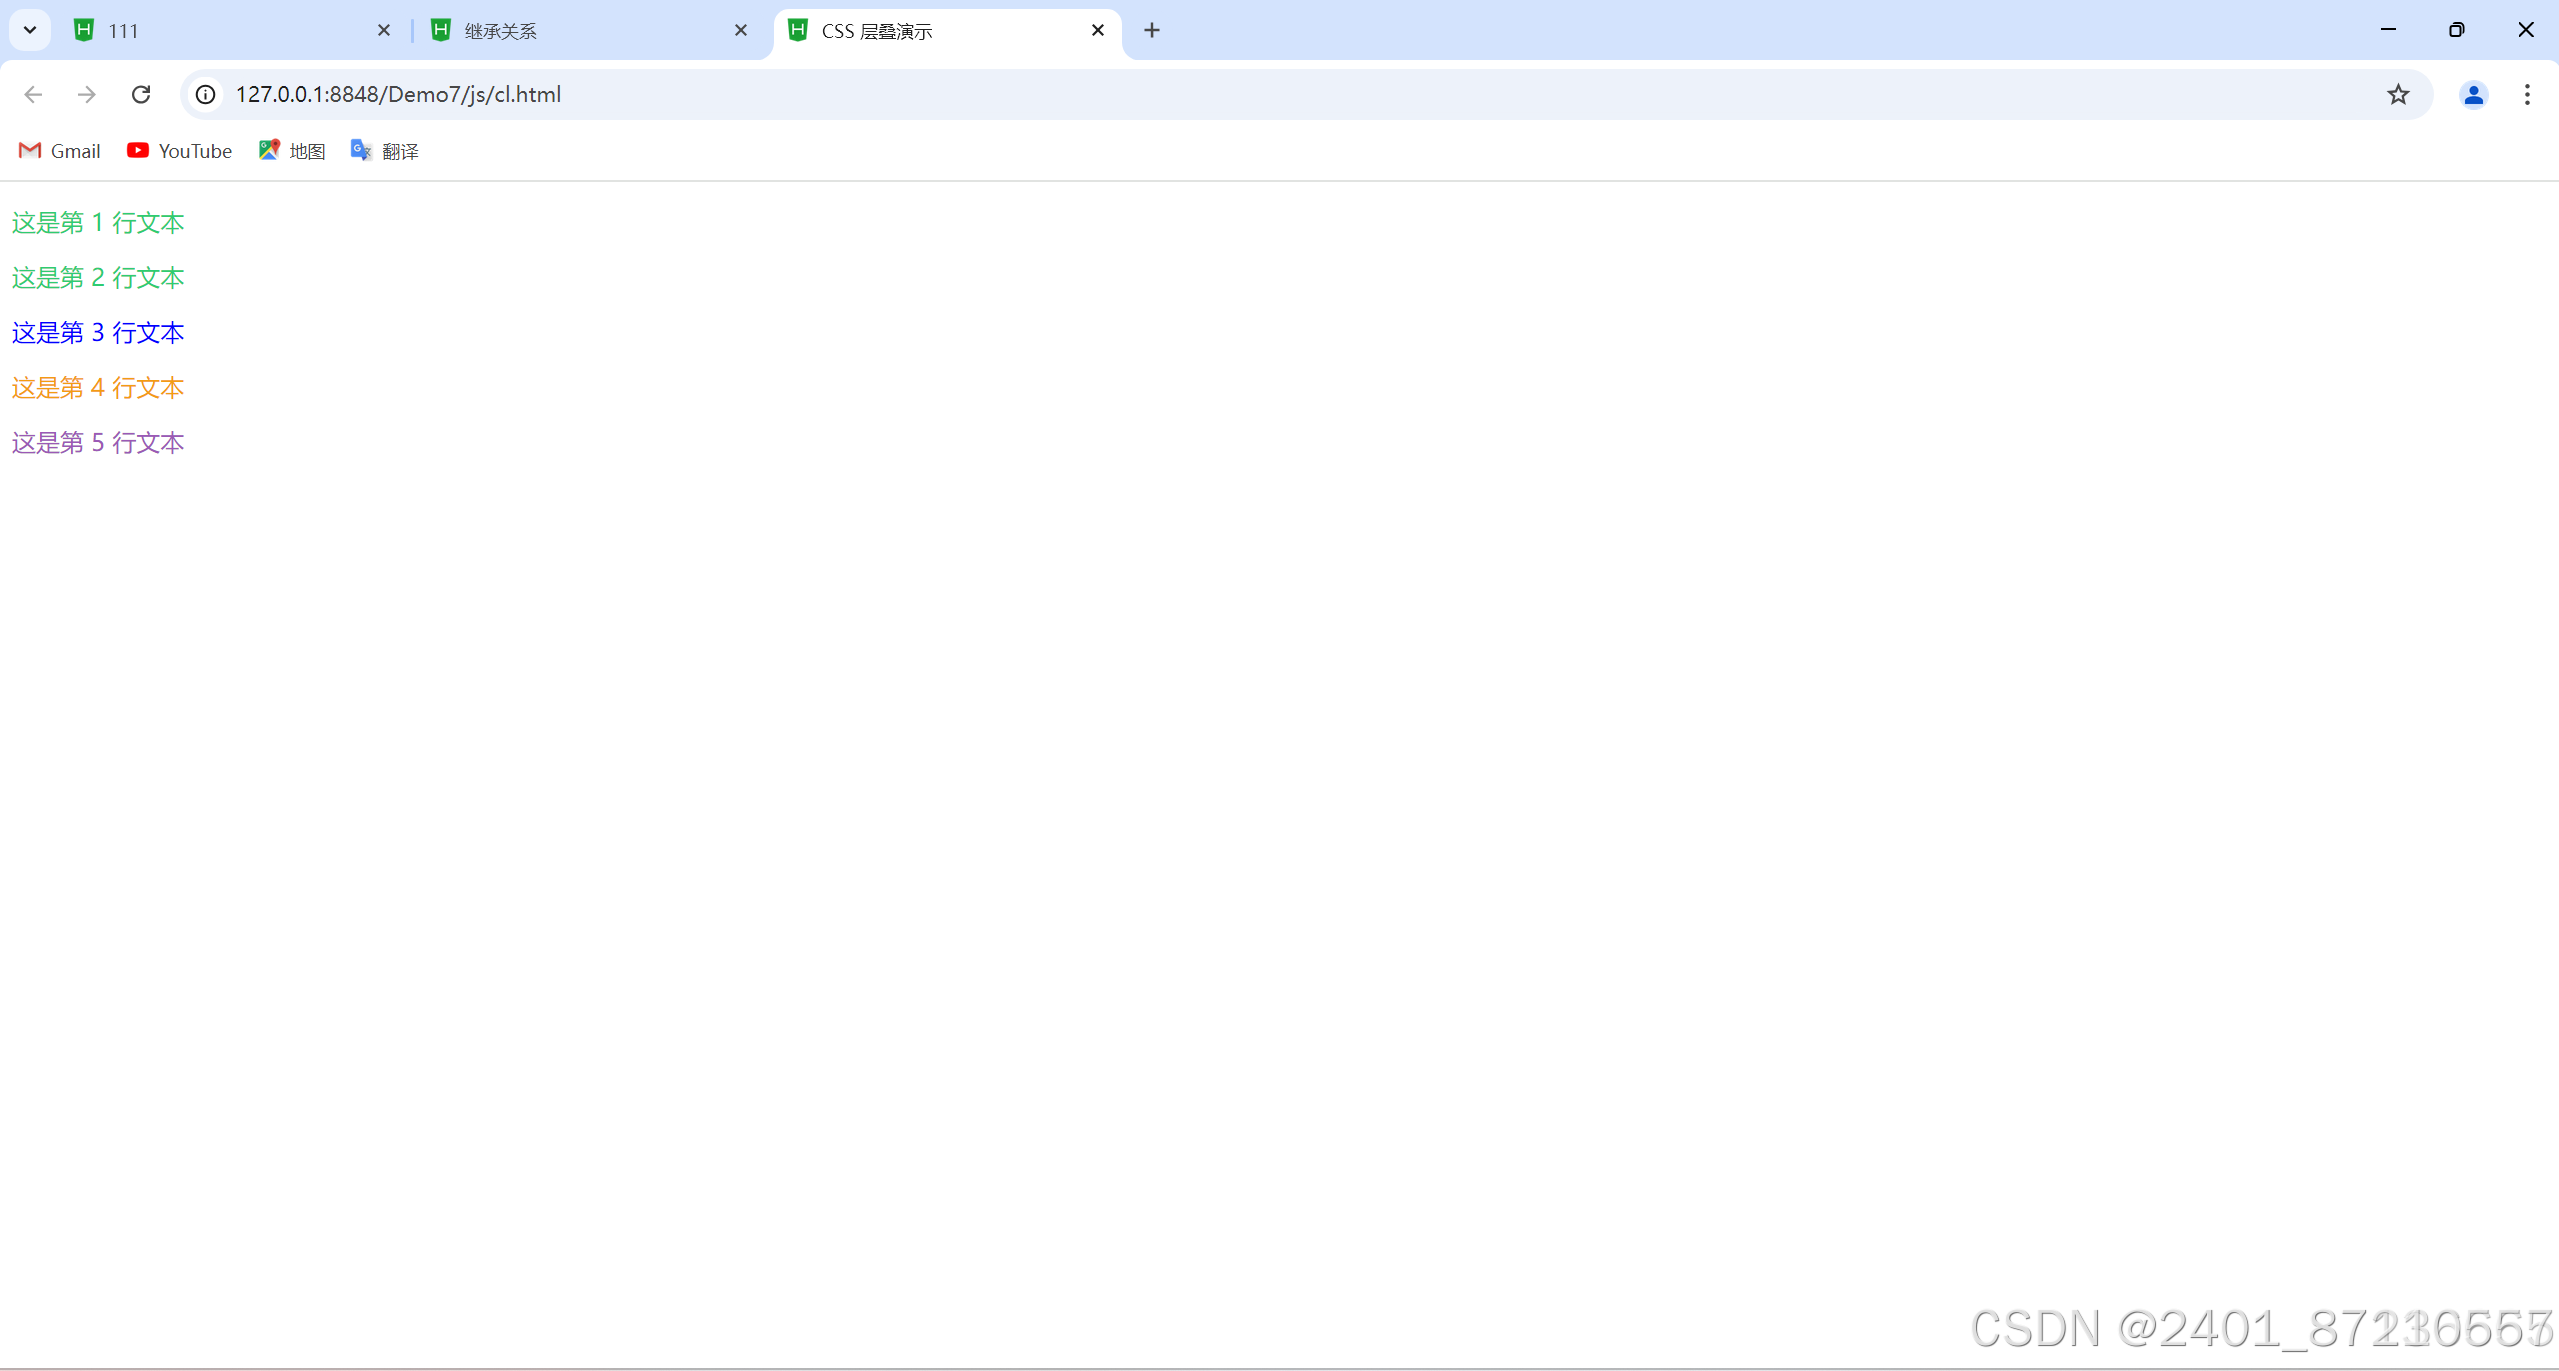Click the blue 这是第 3 行文本 line
This screenshot has width=2559, height=1371.
(x=98, y=333)
